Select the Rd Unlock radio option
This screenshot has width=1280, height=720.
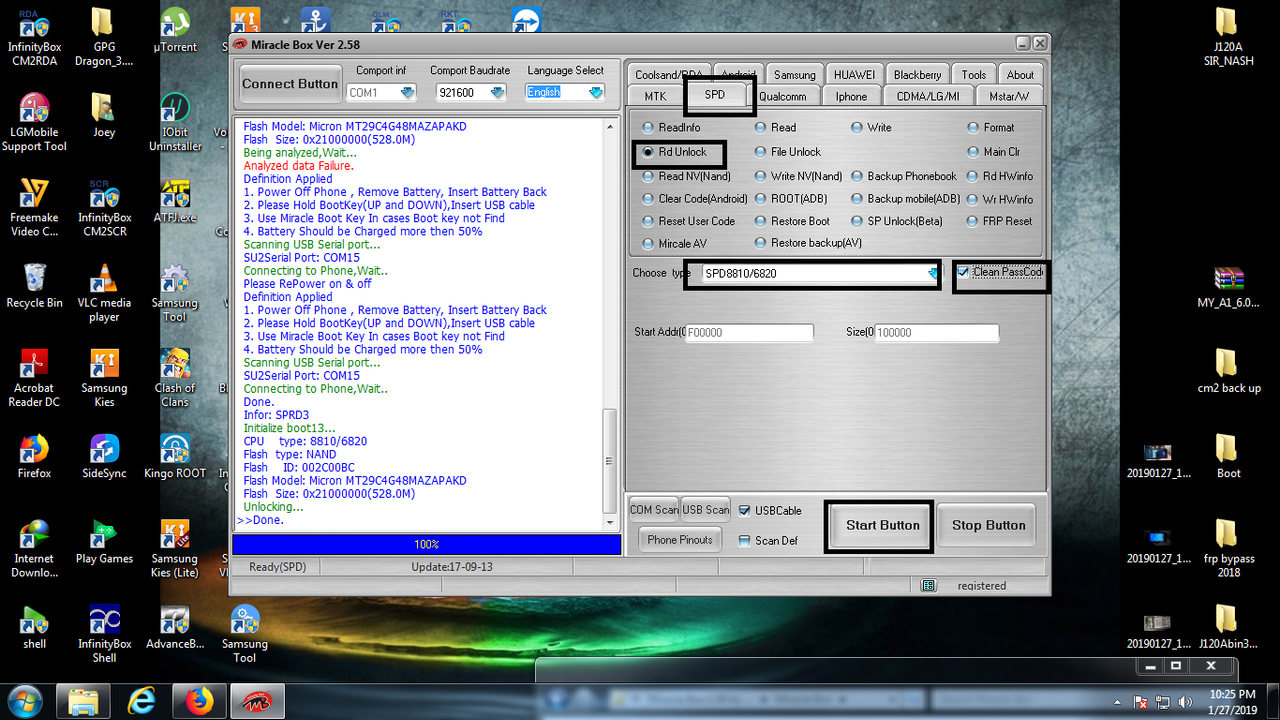674,152
